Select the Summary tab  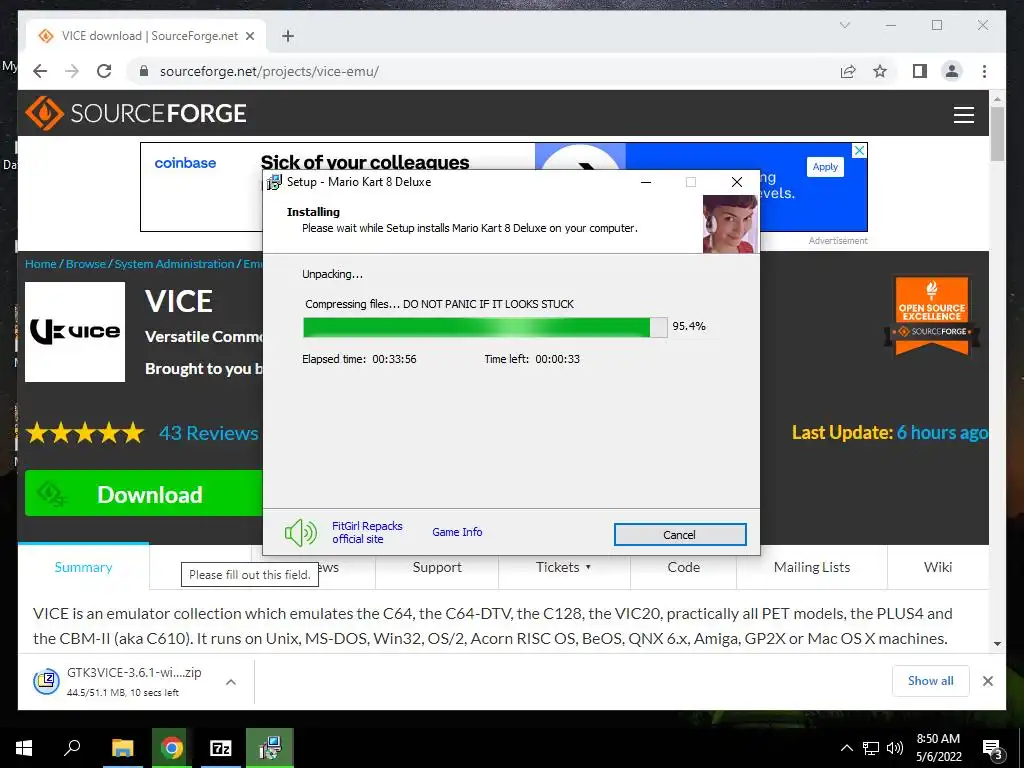pyautogui.click(x=83, y=567)
